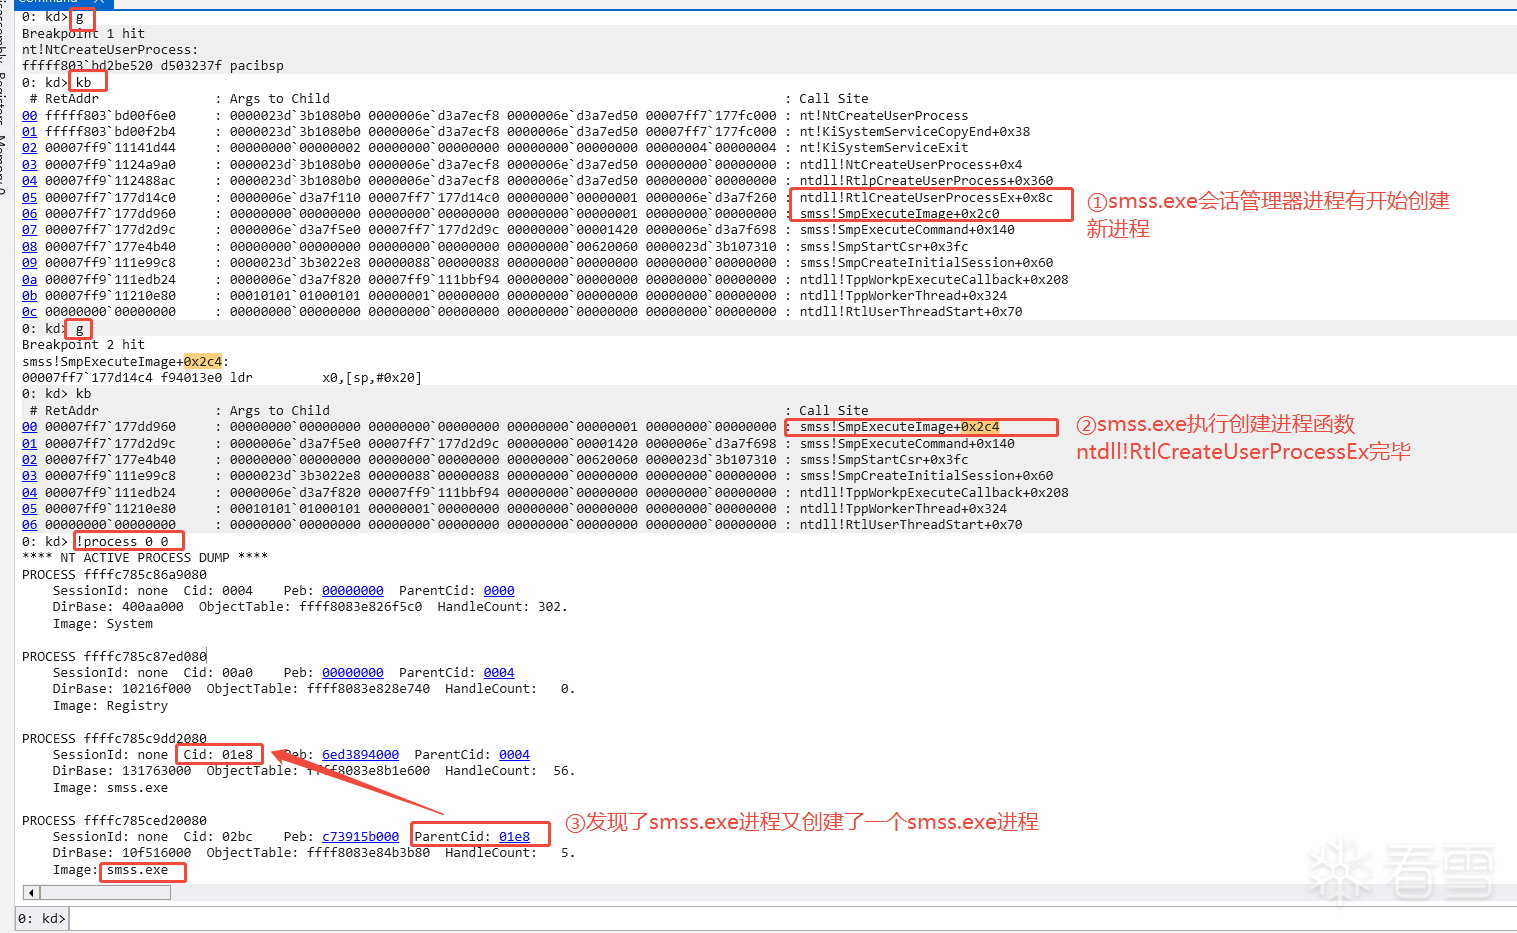Click the 'pacibsp' instruction text
This screenshot has width=1517, height=933.
[x=257, y=66]
